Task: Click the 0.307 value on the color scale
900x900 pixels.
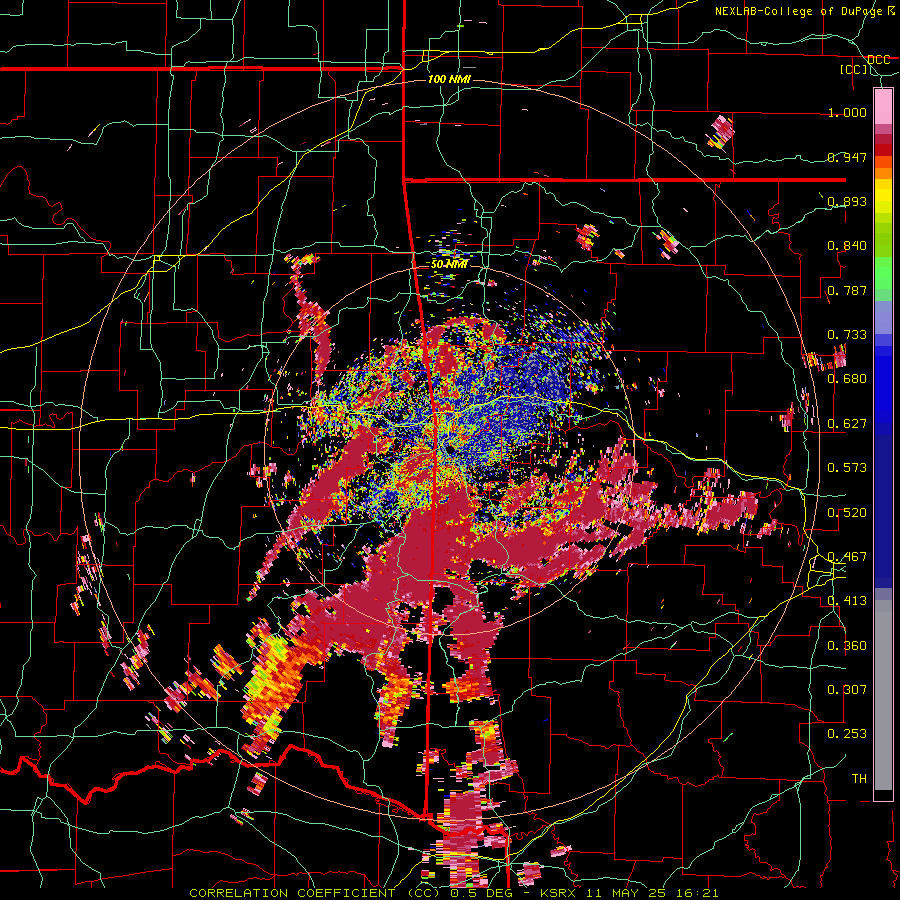Action: (847, 690)
